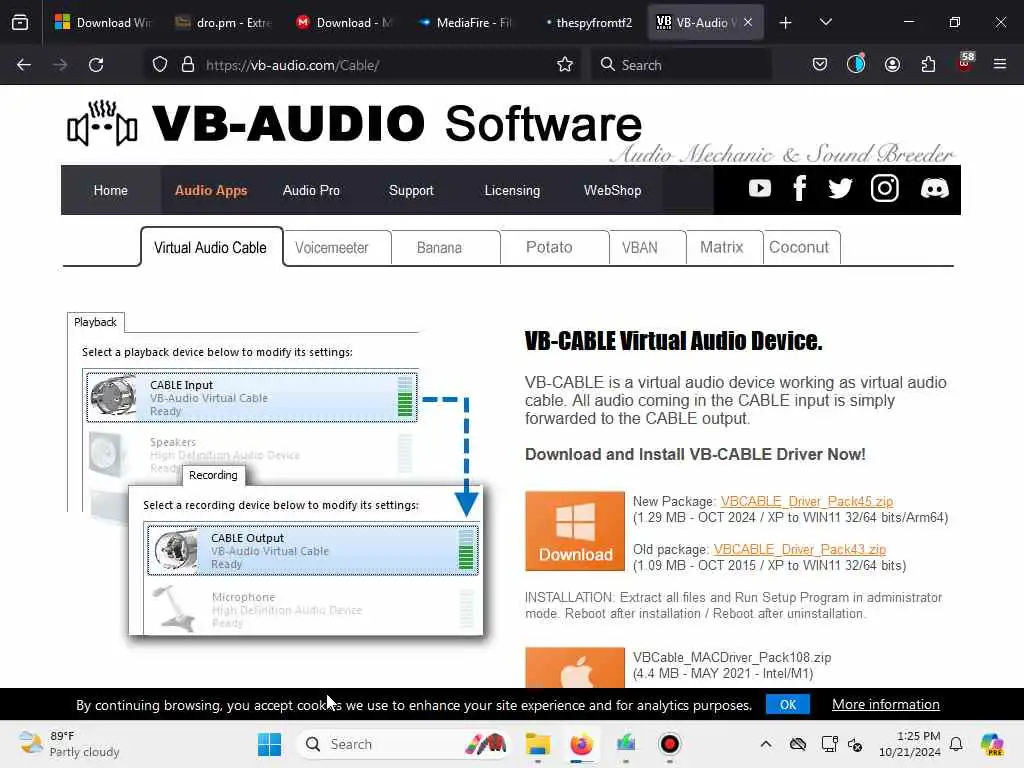
Task: Click the red recorder taskbar icon
Action: [x=669, y=744]
